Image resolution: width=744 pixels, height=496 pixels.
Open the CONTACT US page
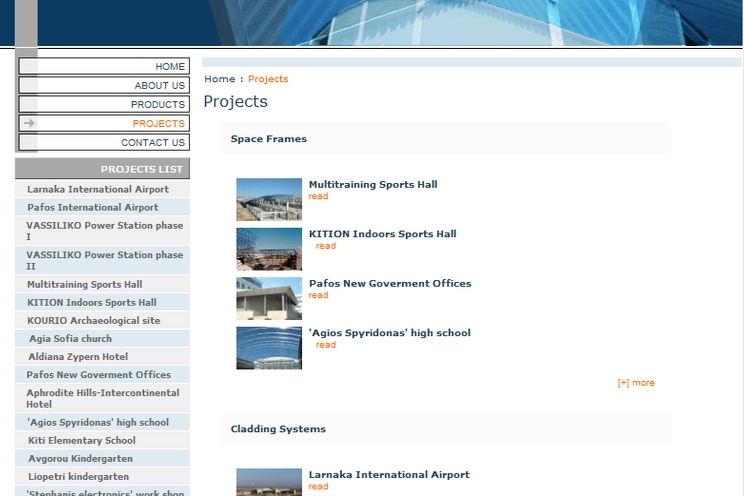[x=104, y=142]
